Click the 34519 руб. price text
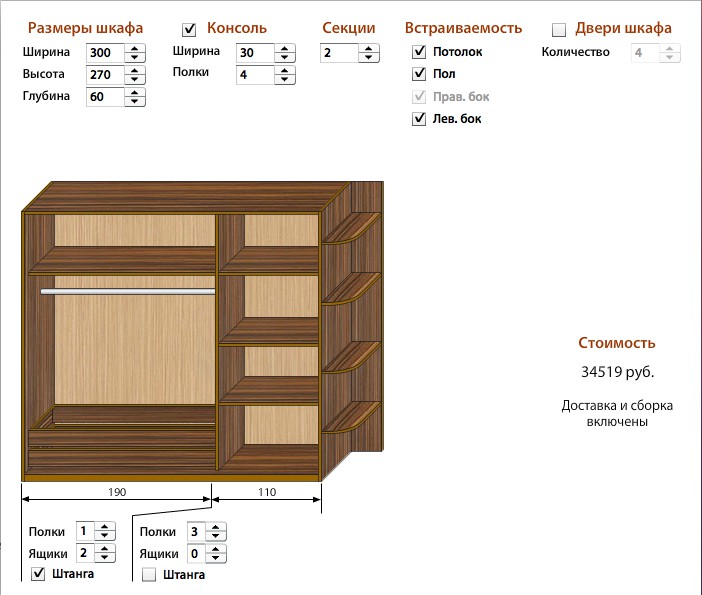Viewport: 702px width, 595px height. coord(617,372)
